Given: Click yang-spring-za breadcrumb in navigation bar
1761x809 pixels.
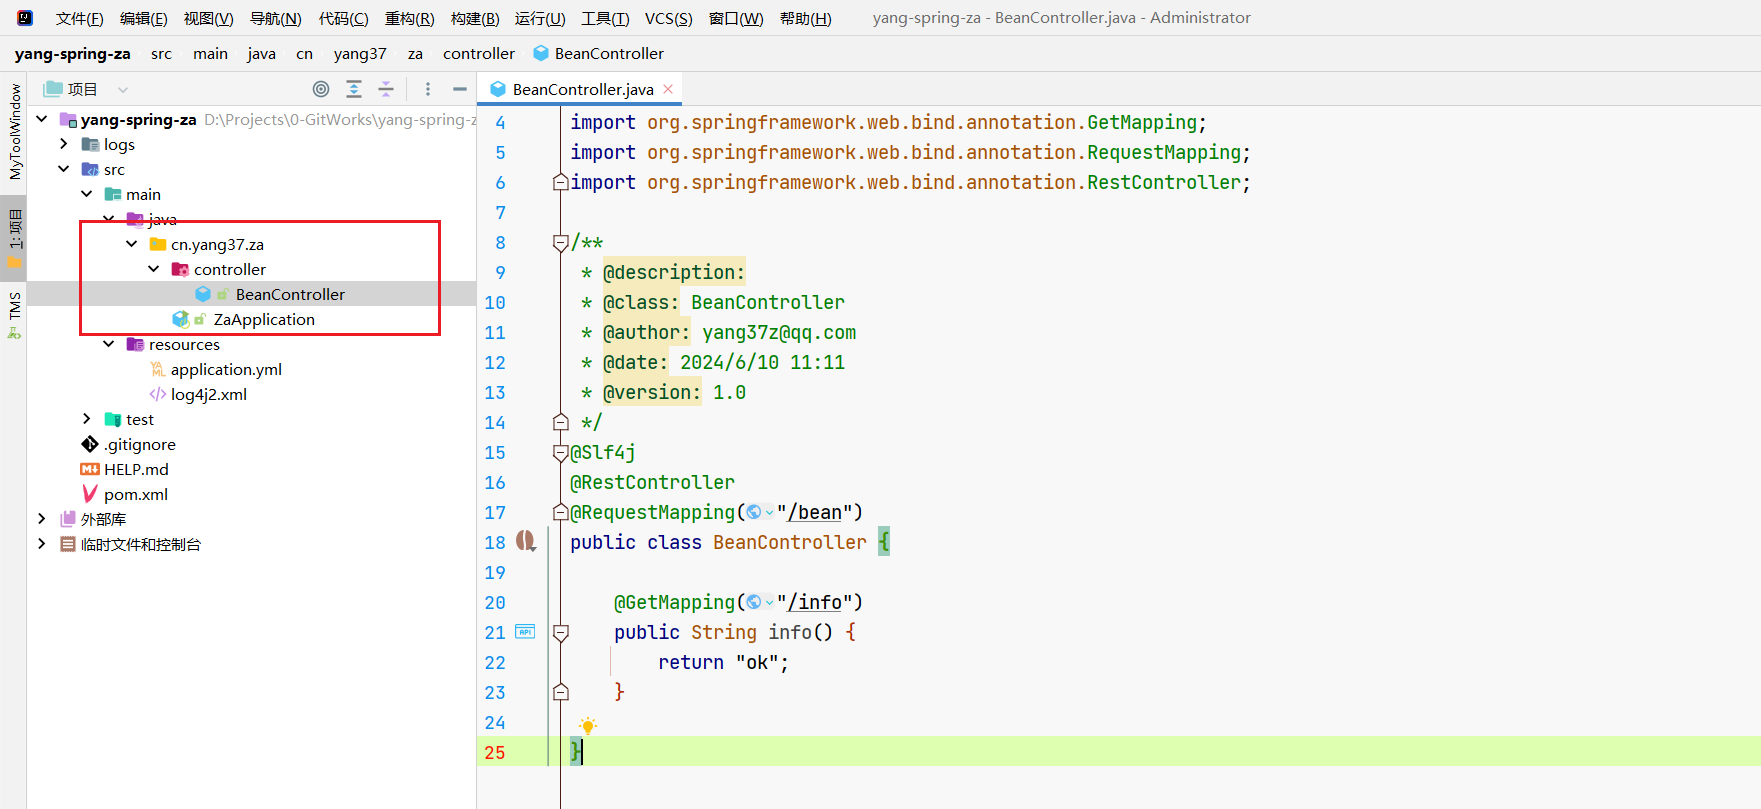Looking at the screenshot, I should (72, 53).
